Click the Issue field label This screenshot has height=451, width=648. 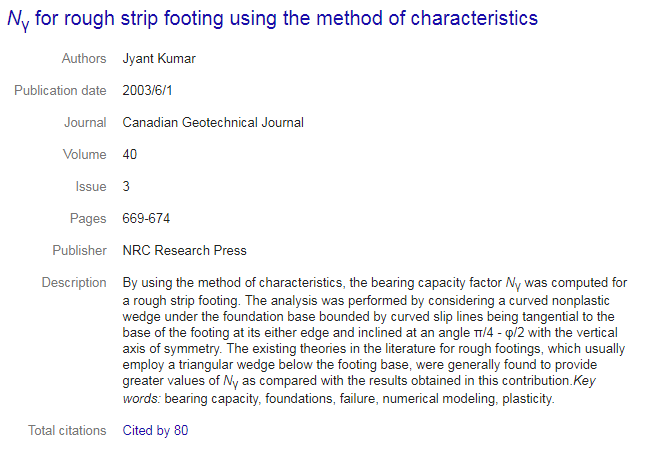click(x=91, y=186)
